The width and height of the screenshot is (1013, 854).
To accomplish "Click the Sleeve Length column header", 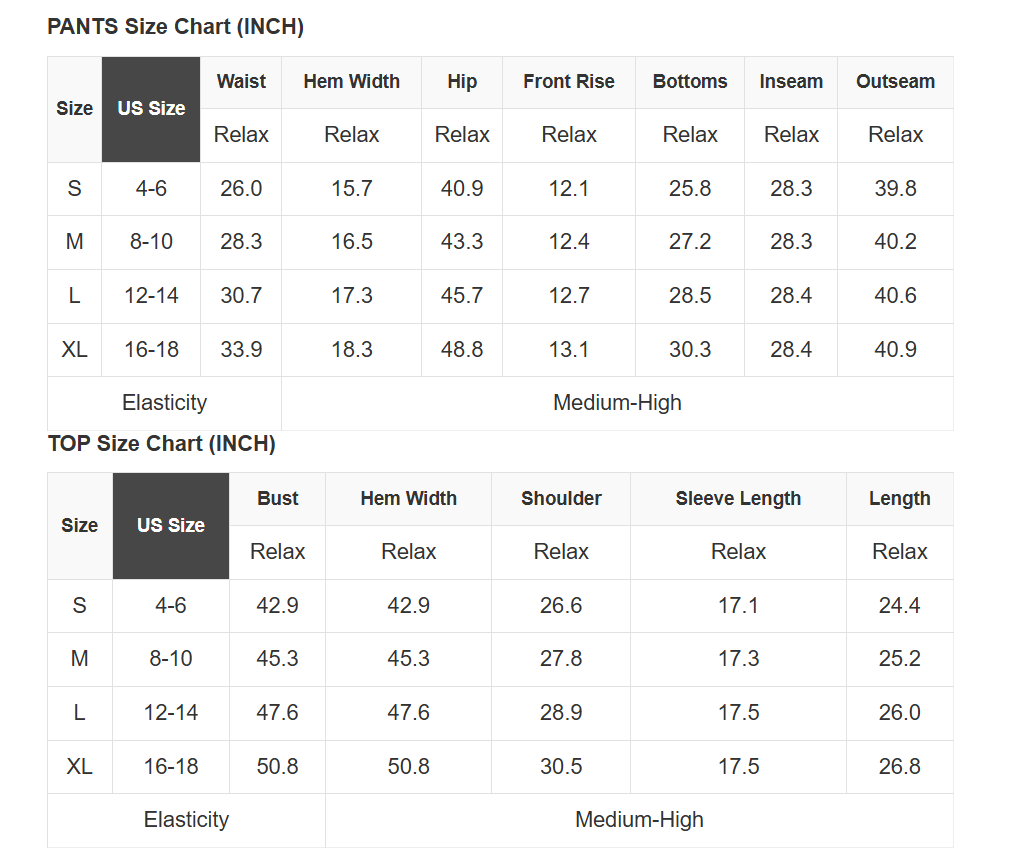I will [x=738, y=499].
